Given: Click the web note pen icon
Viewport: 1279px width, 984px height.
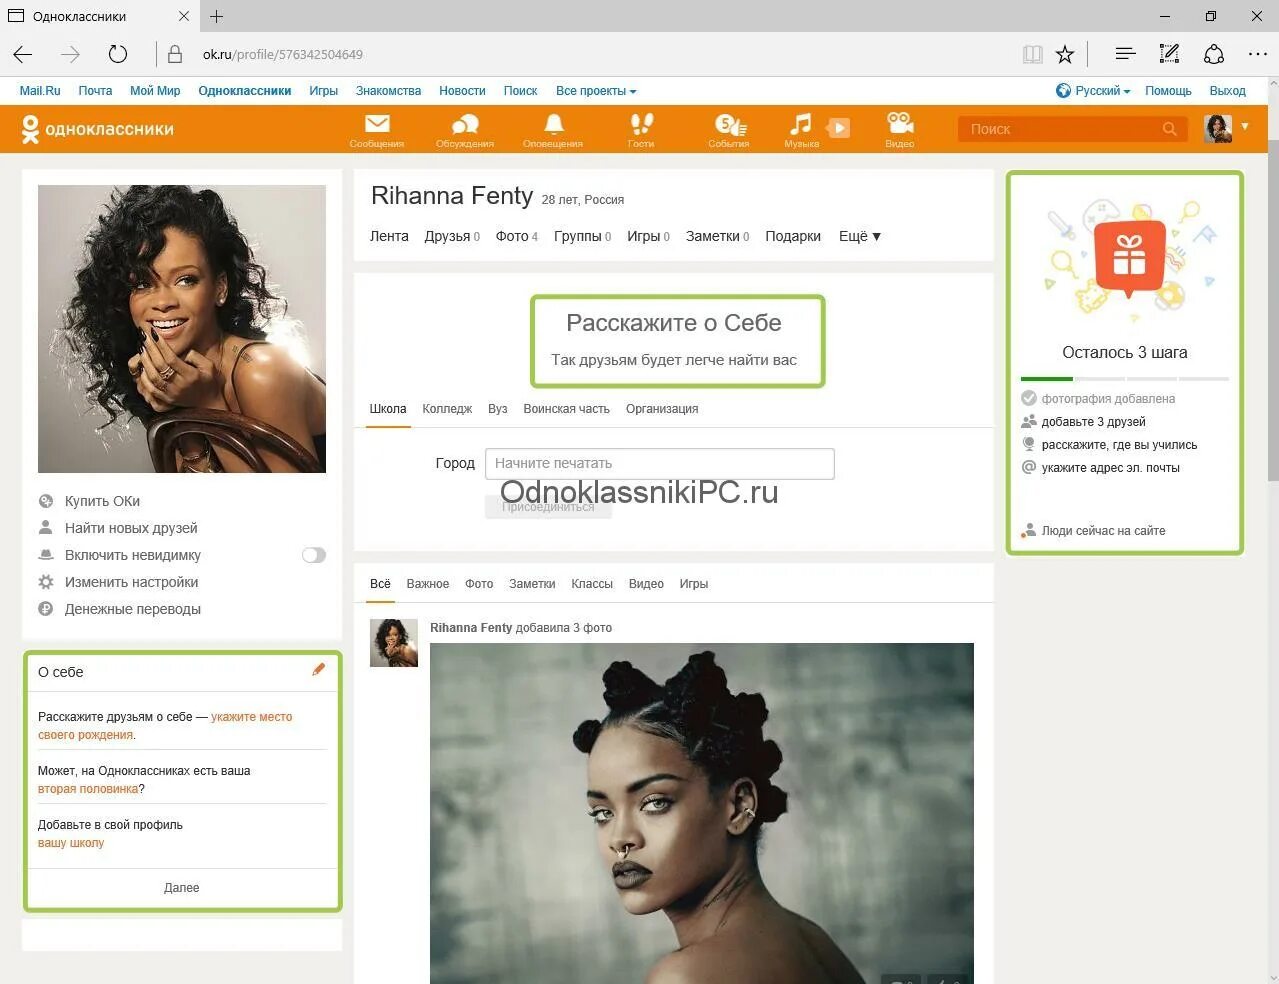Looking at the screenshot, I should tap(1168, 54).
